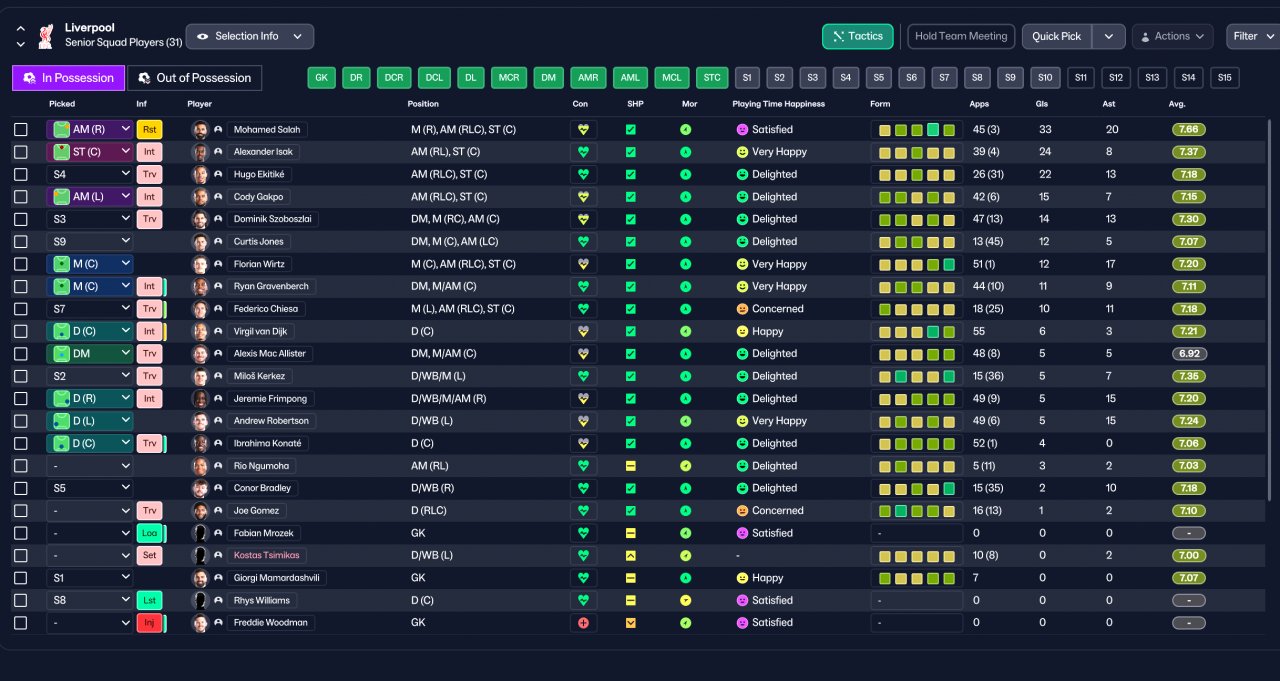Click Virgil van Dijk's player portrait icon
This screenshot has height=681, width=1280.
point(200,331)
